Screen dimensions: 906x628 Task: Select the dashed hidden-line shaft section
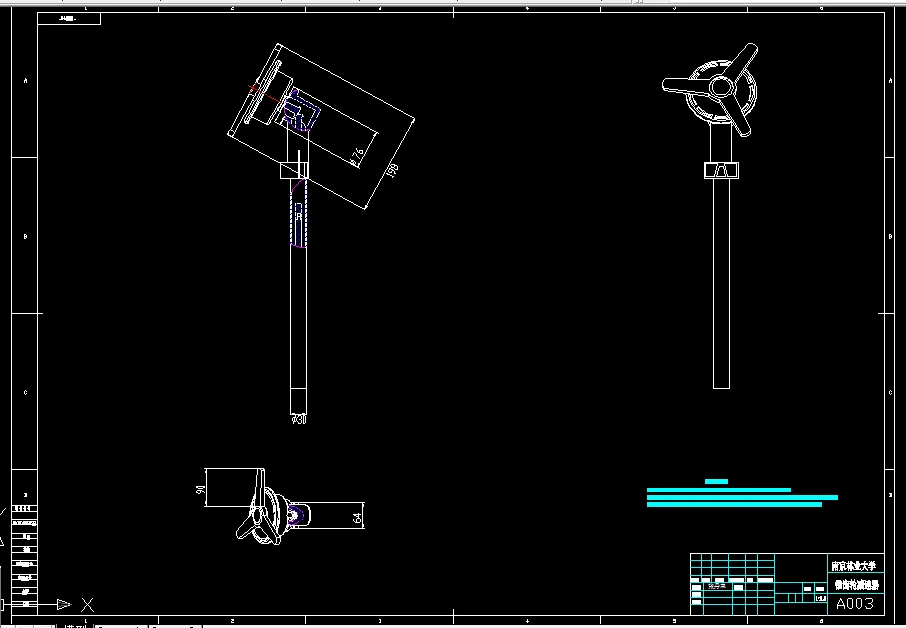(298, 212)
